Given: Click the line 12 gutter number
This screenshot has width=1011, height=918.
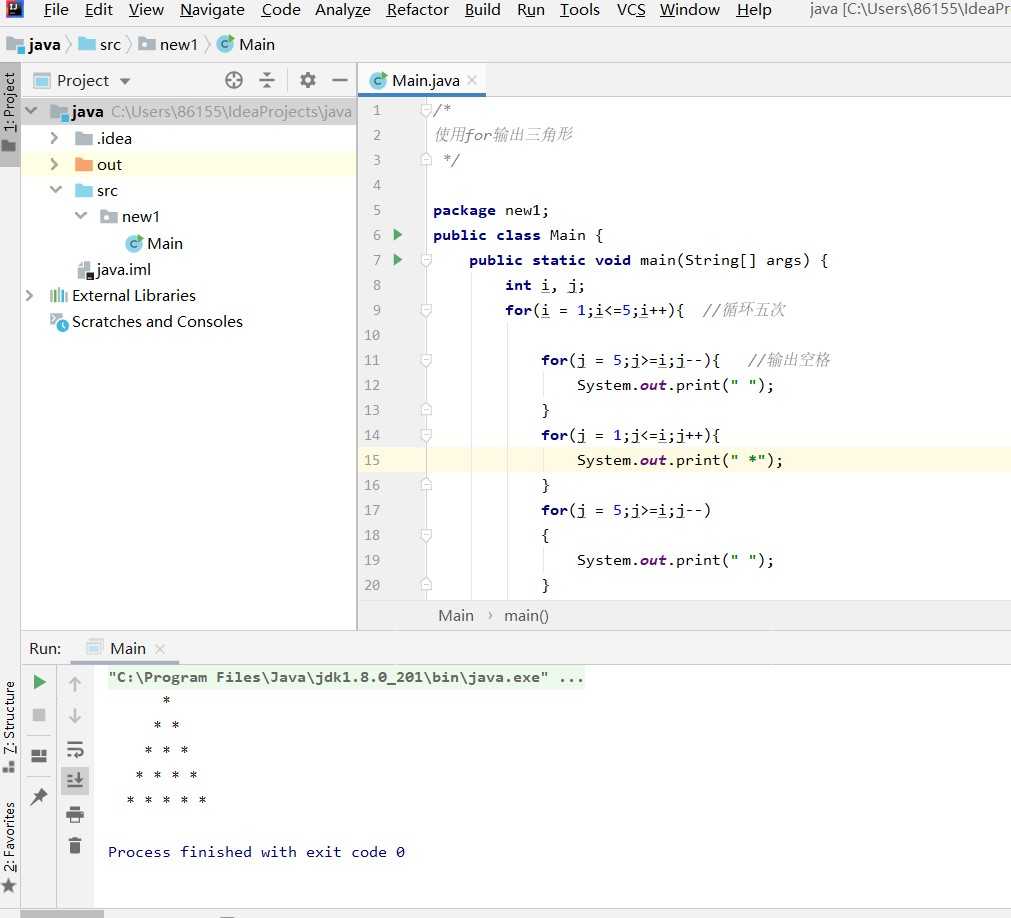Looking at the screenshot, I should (x=372, y=385).
